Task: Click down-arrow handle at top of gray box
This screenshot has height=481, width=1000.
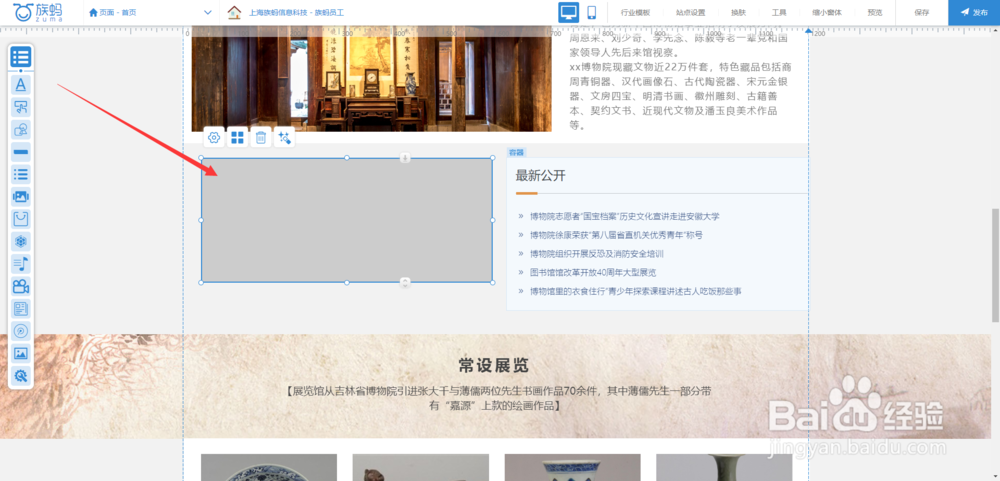Action: (x=405, y=158)
